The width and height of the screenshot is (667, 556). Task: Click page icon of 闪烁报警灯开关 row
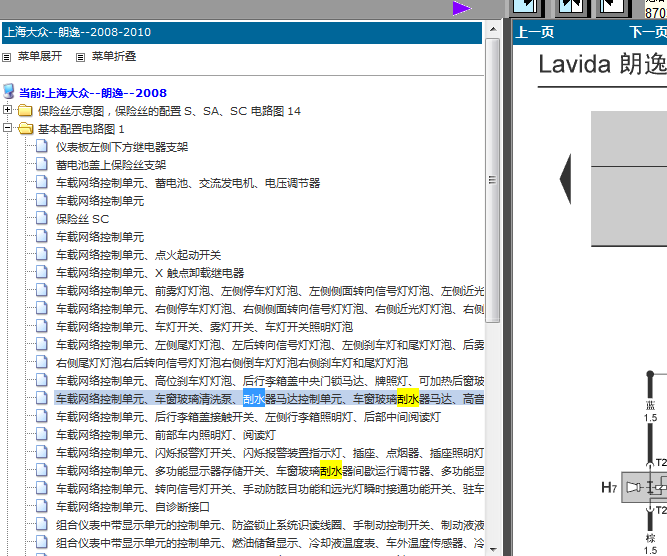point(42,451)
